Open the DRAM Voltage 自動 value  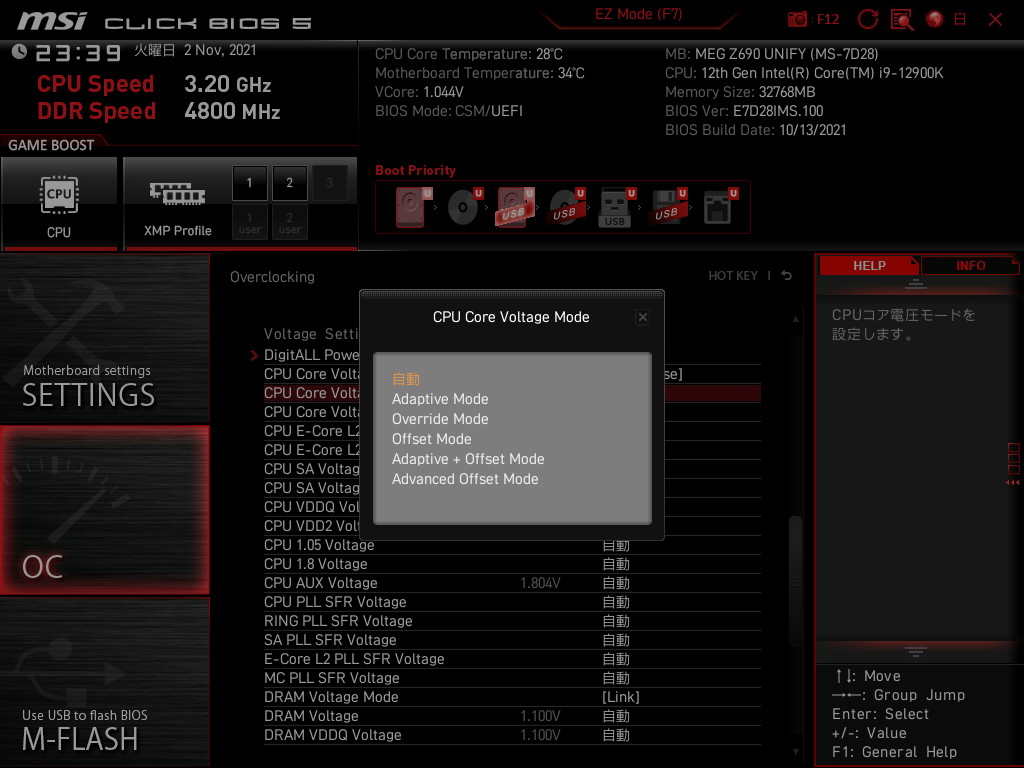point(616,716)
